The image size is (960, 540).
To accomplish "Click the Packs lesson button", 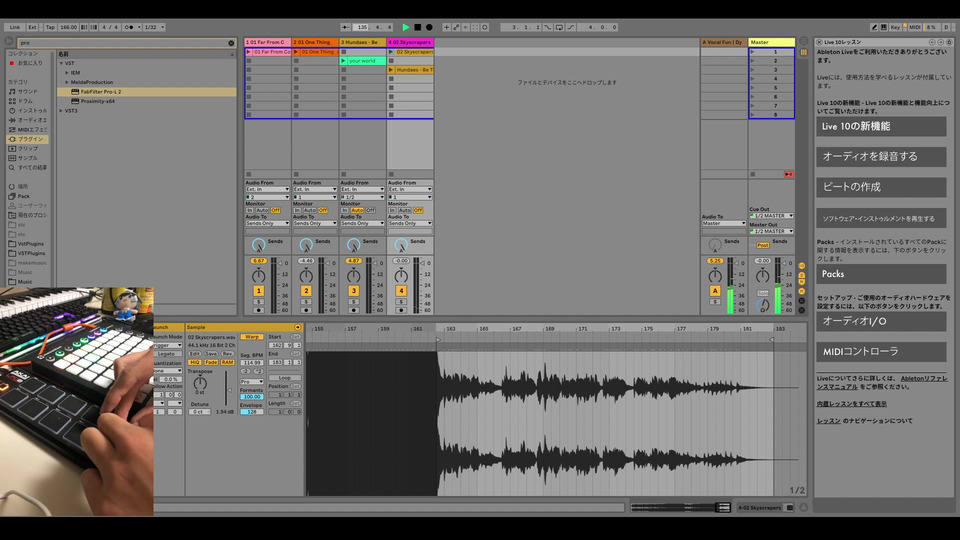I will click(x=881, y=274).
